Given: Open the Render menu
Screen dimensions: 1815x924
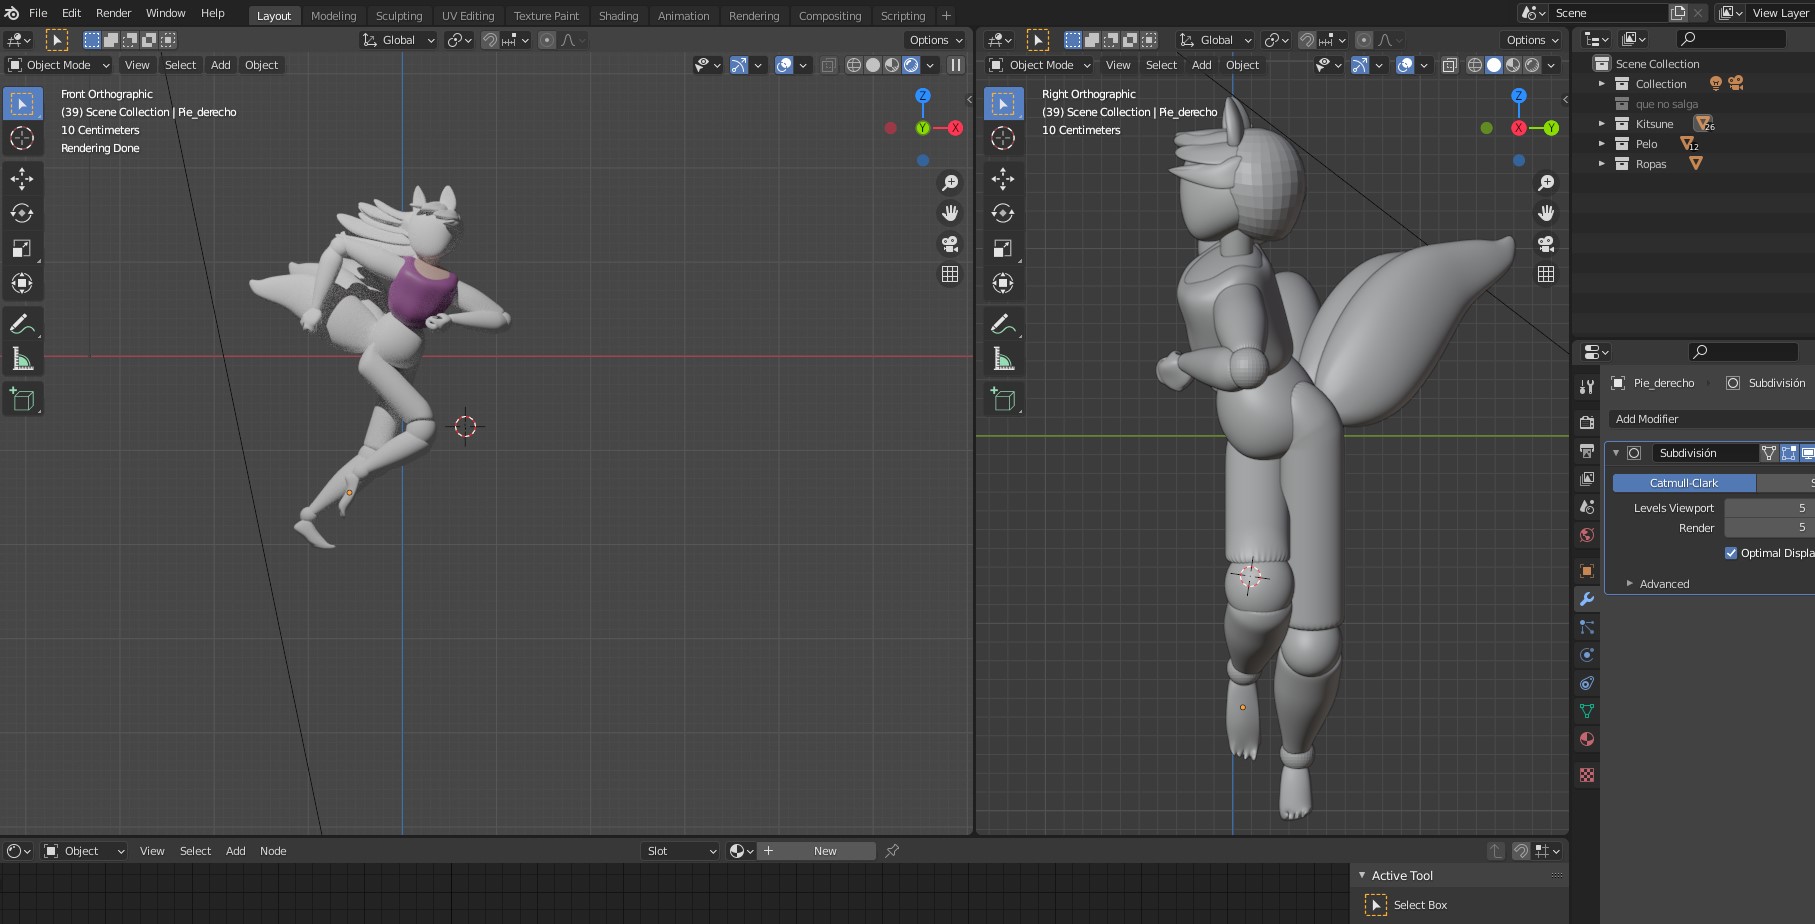Looking at the screenshot, I should (113, 13).
